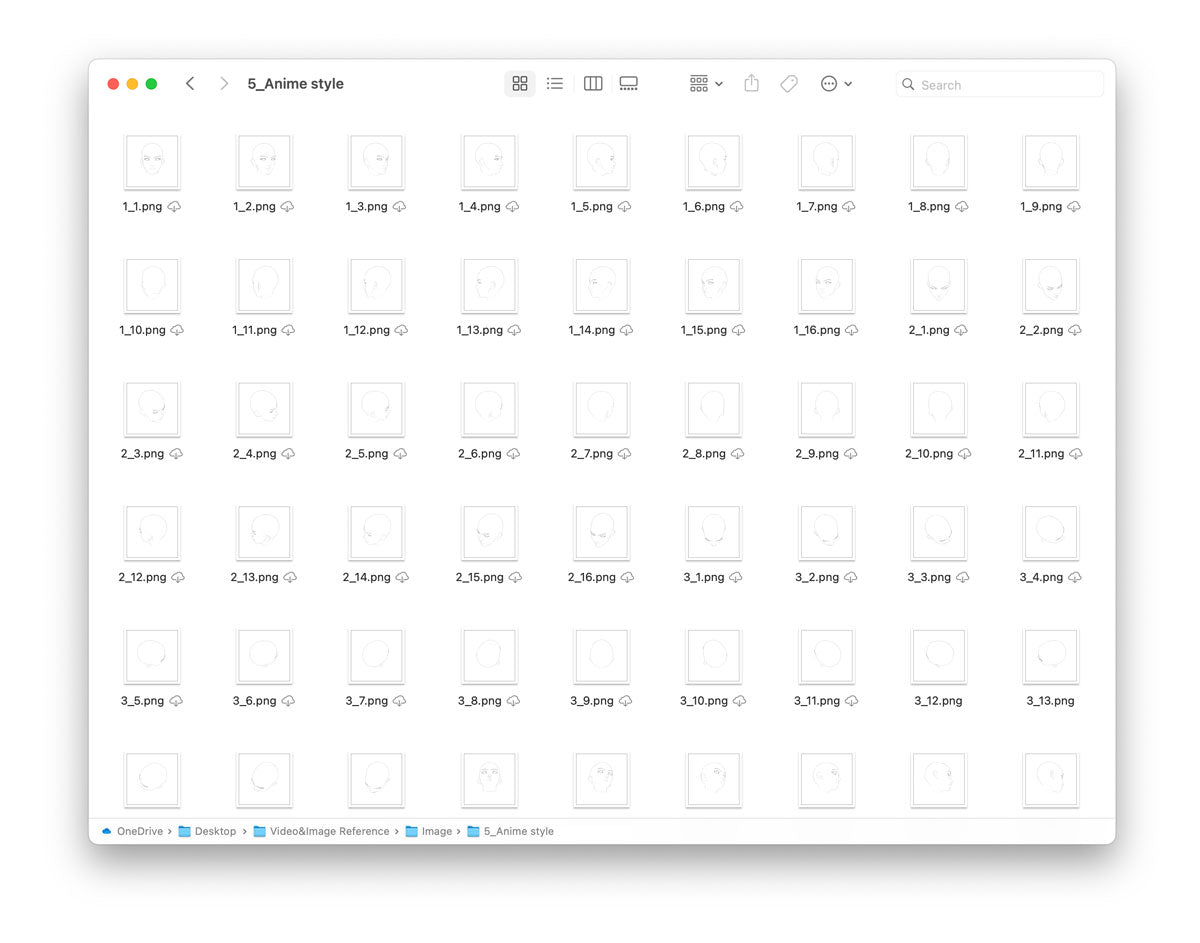Switch to list view
1200x943 pixels.
[555, 84]
